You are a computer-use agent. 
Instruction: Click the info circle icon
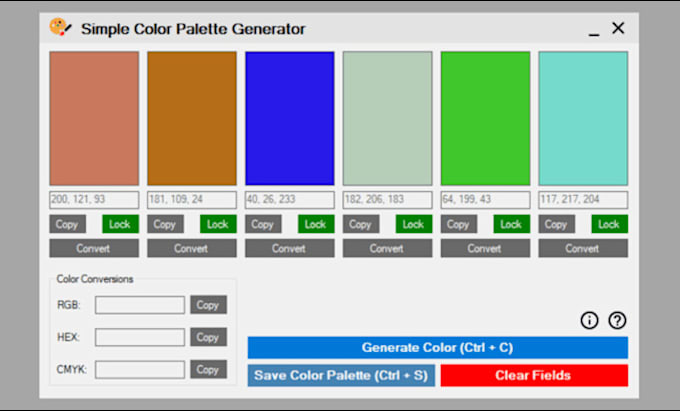[x=589, y=320]
